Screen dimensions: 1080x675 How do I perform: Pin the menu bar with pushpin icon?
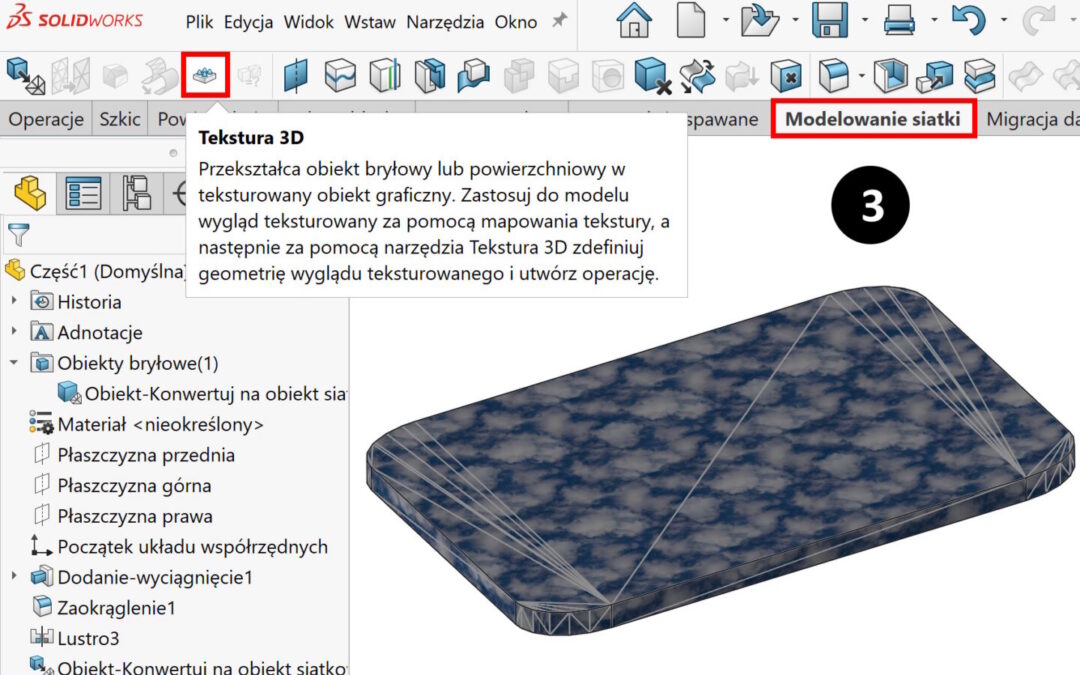(x=560, y=21)
